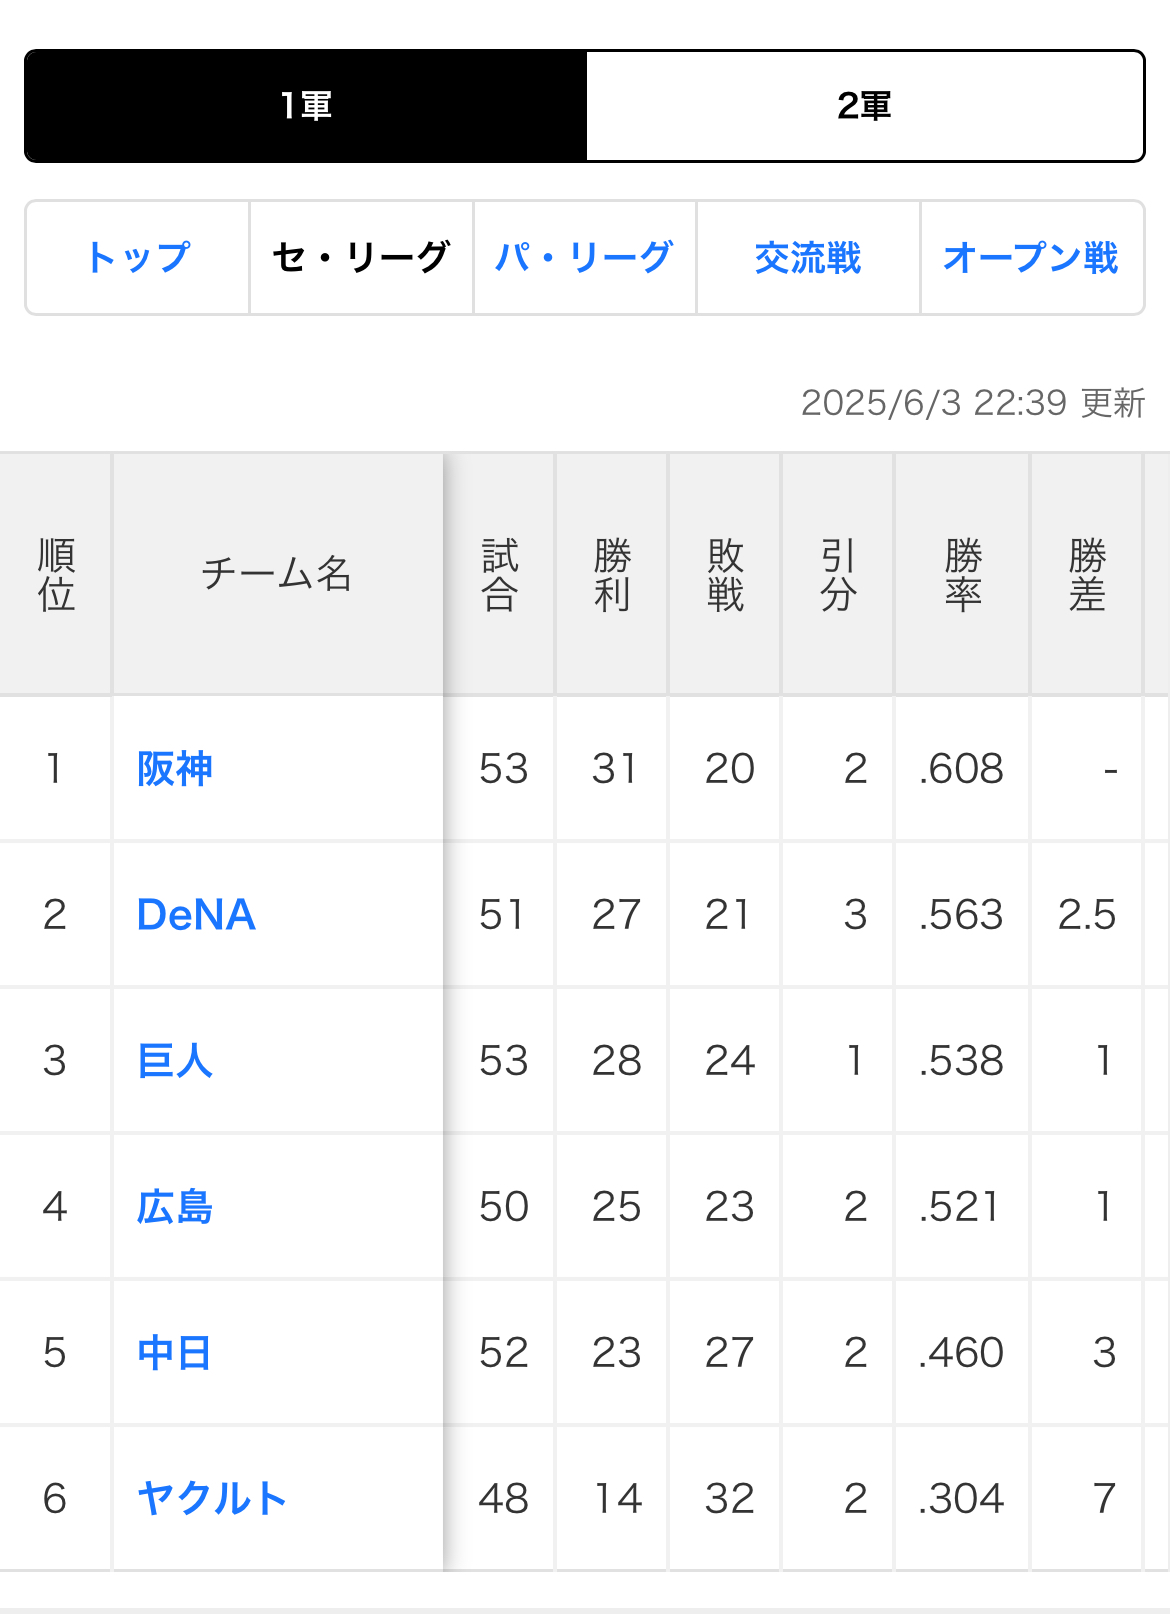The width and height of the screenshot is (1170, 1614).
Task: Open the ヤクルト team link
Action: pyautogui.click(x=212, y=1499)
